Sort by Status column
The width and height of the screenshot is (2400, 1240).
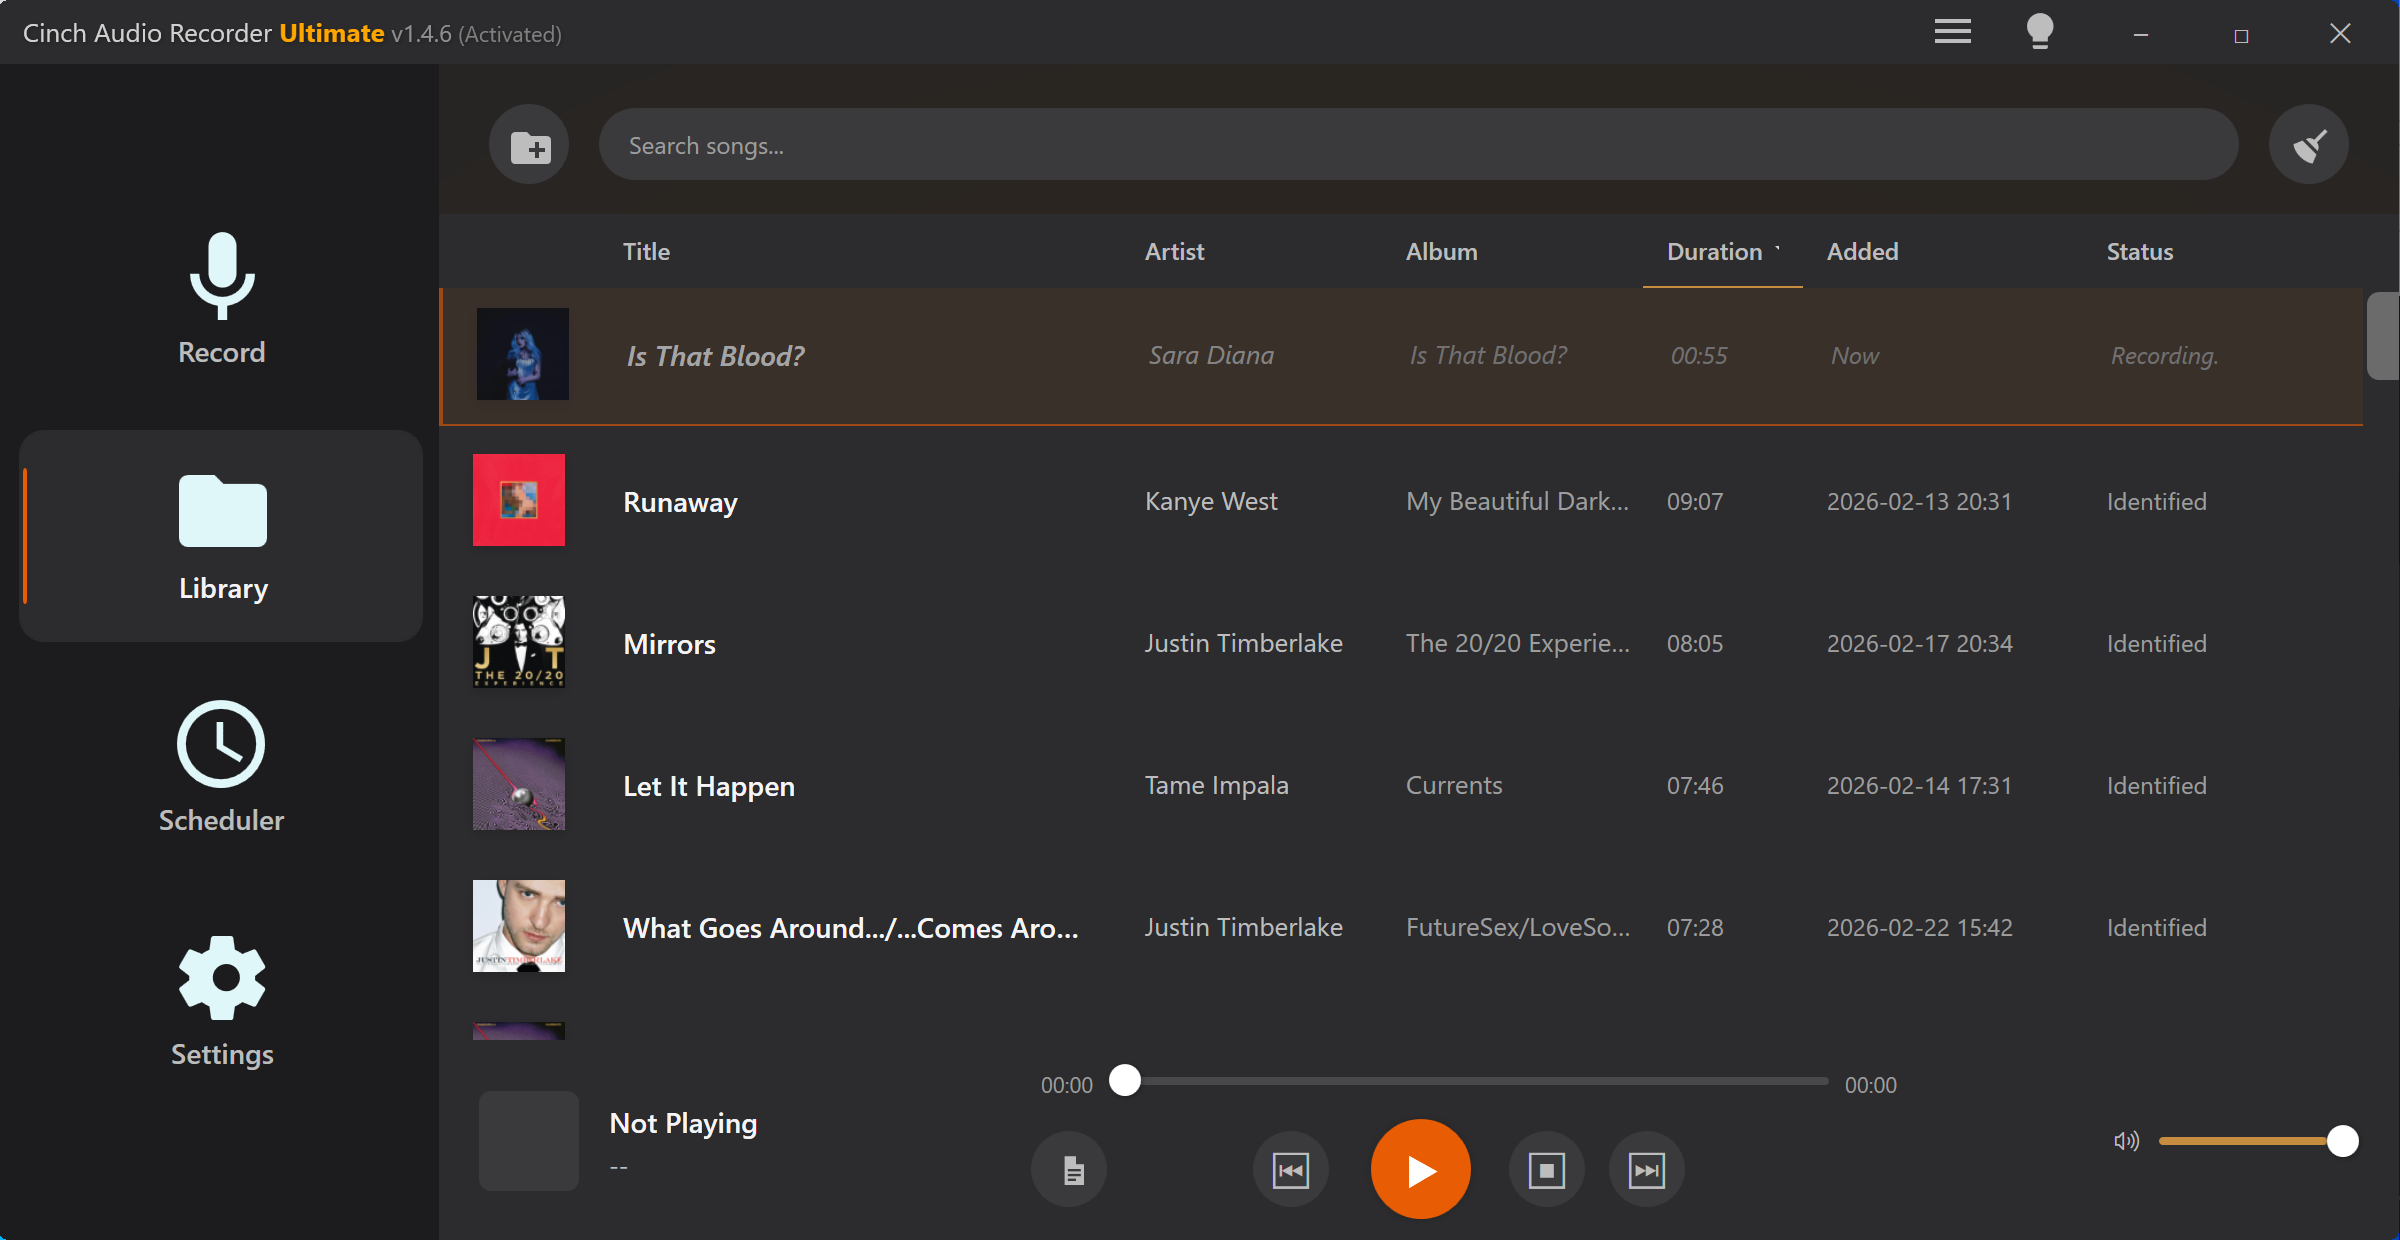(2139, 252)
